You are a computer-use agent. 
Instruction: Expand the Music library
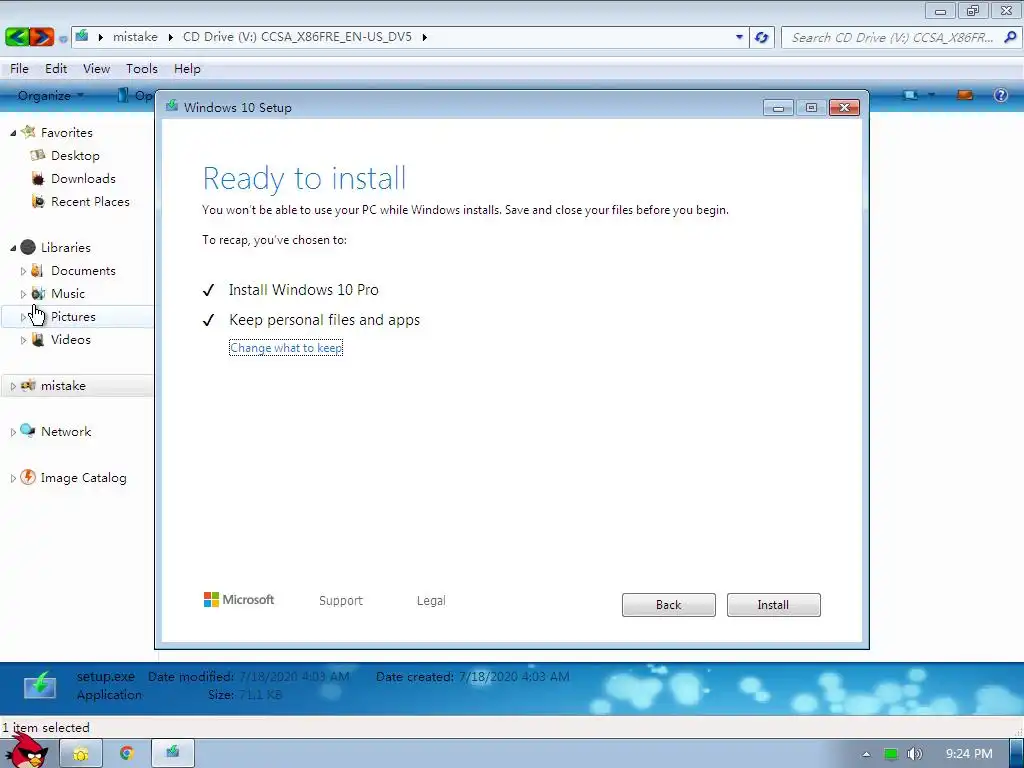[x=24, y=294]
